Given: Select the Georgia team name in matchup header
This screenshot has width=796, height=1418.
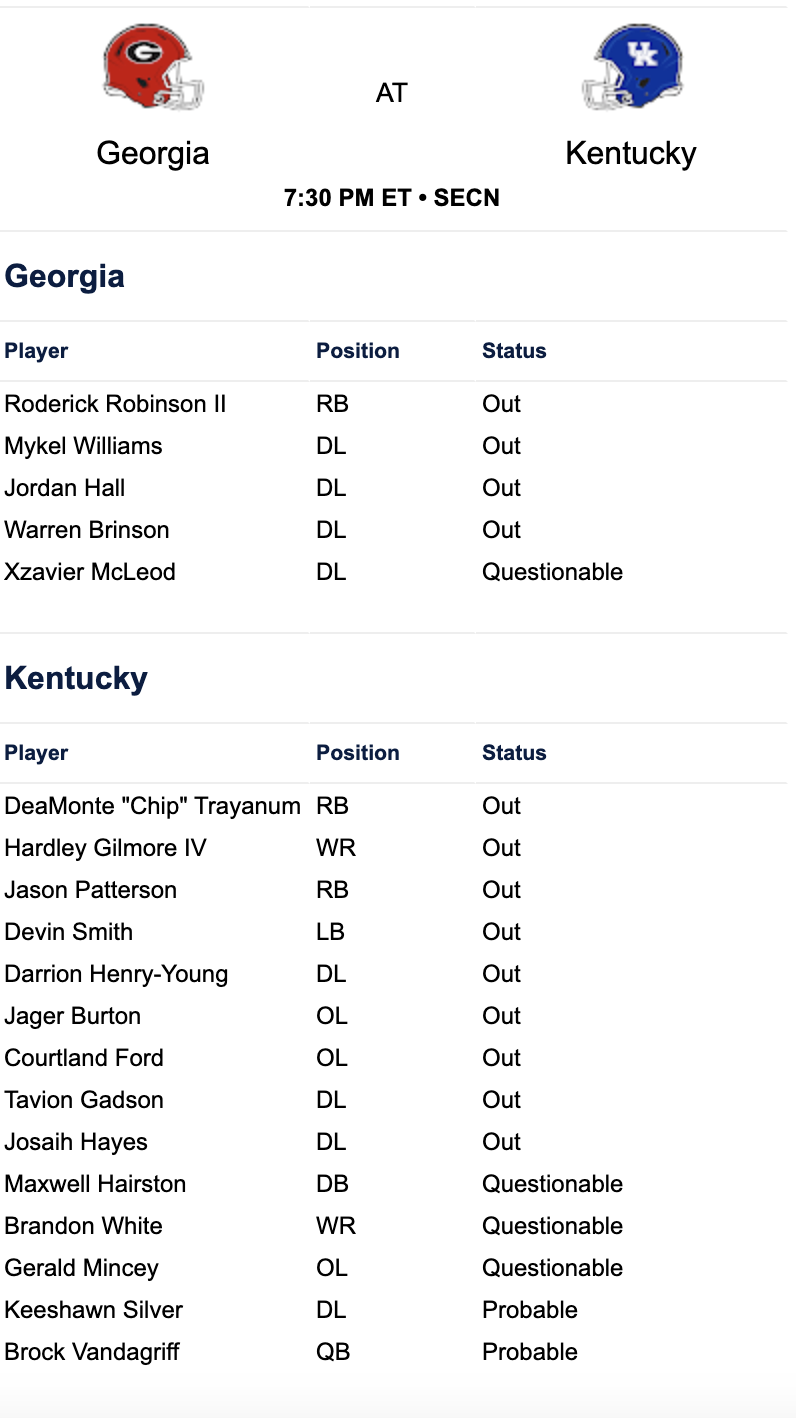Looking at the screenshot, I should click(153, 153).
